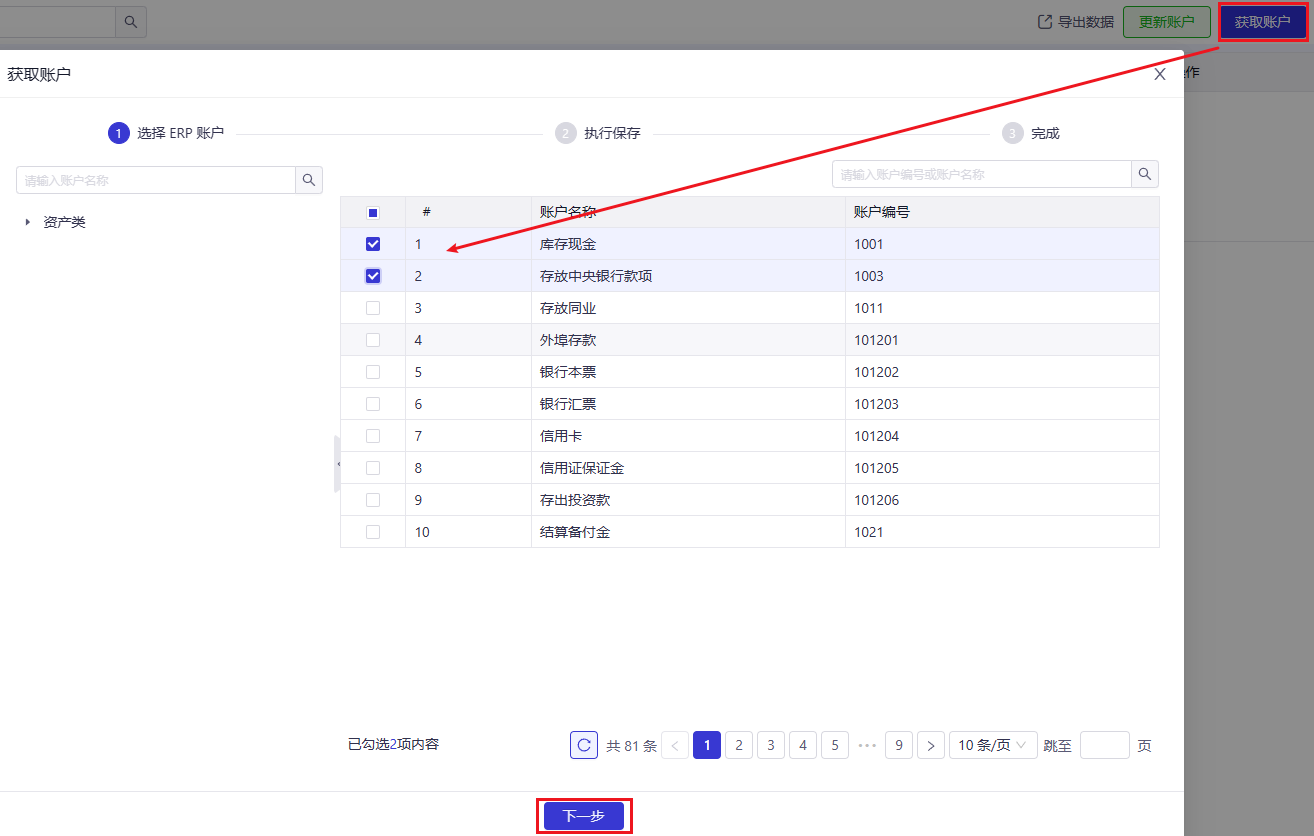Toggle the select-all header checkbox

[373, 212]
